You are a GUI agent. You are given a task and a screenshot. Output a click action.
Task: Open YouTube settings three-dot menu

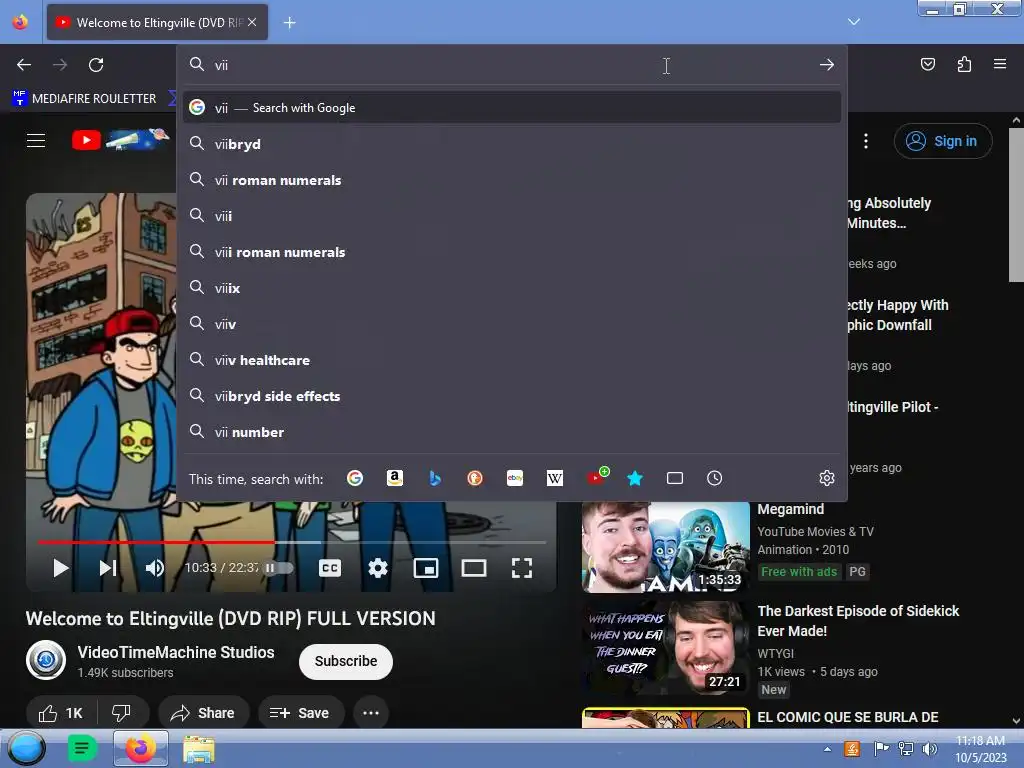coord(866,140)
